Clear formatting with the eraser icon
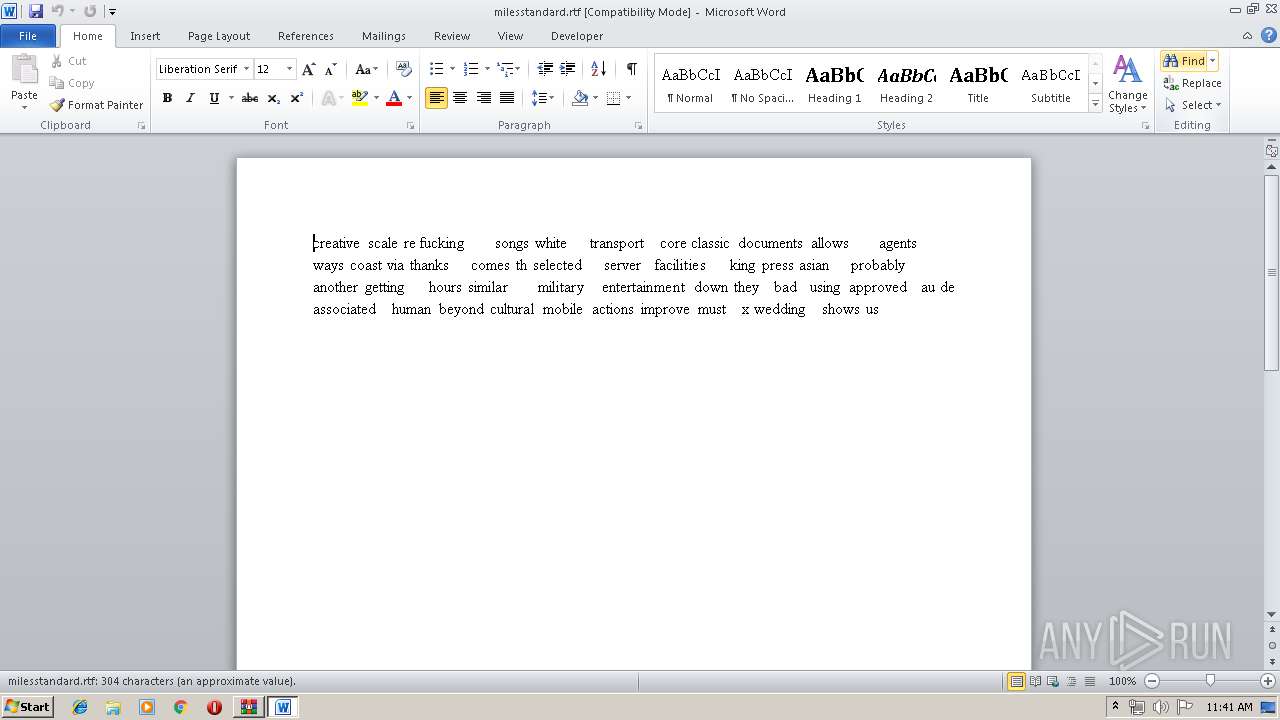 (x=403, y=69)
